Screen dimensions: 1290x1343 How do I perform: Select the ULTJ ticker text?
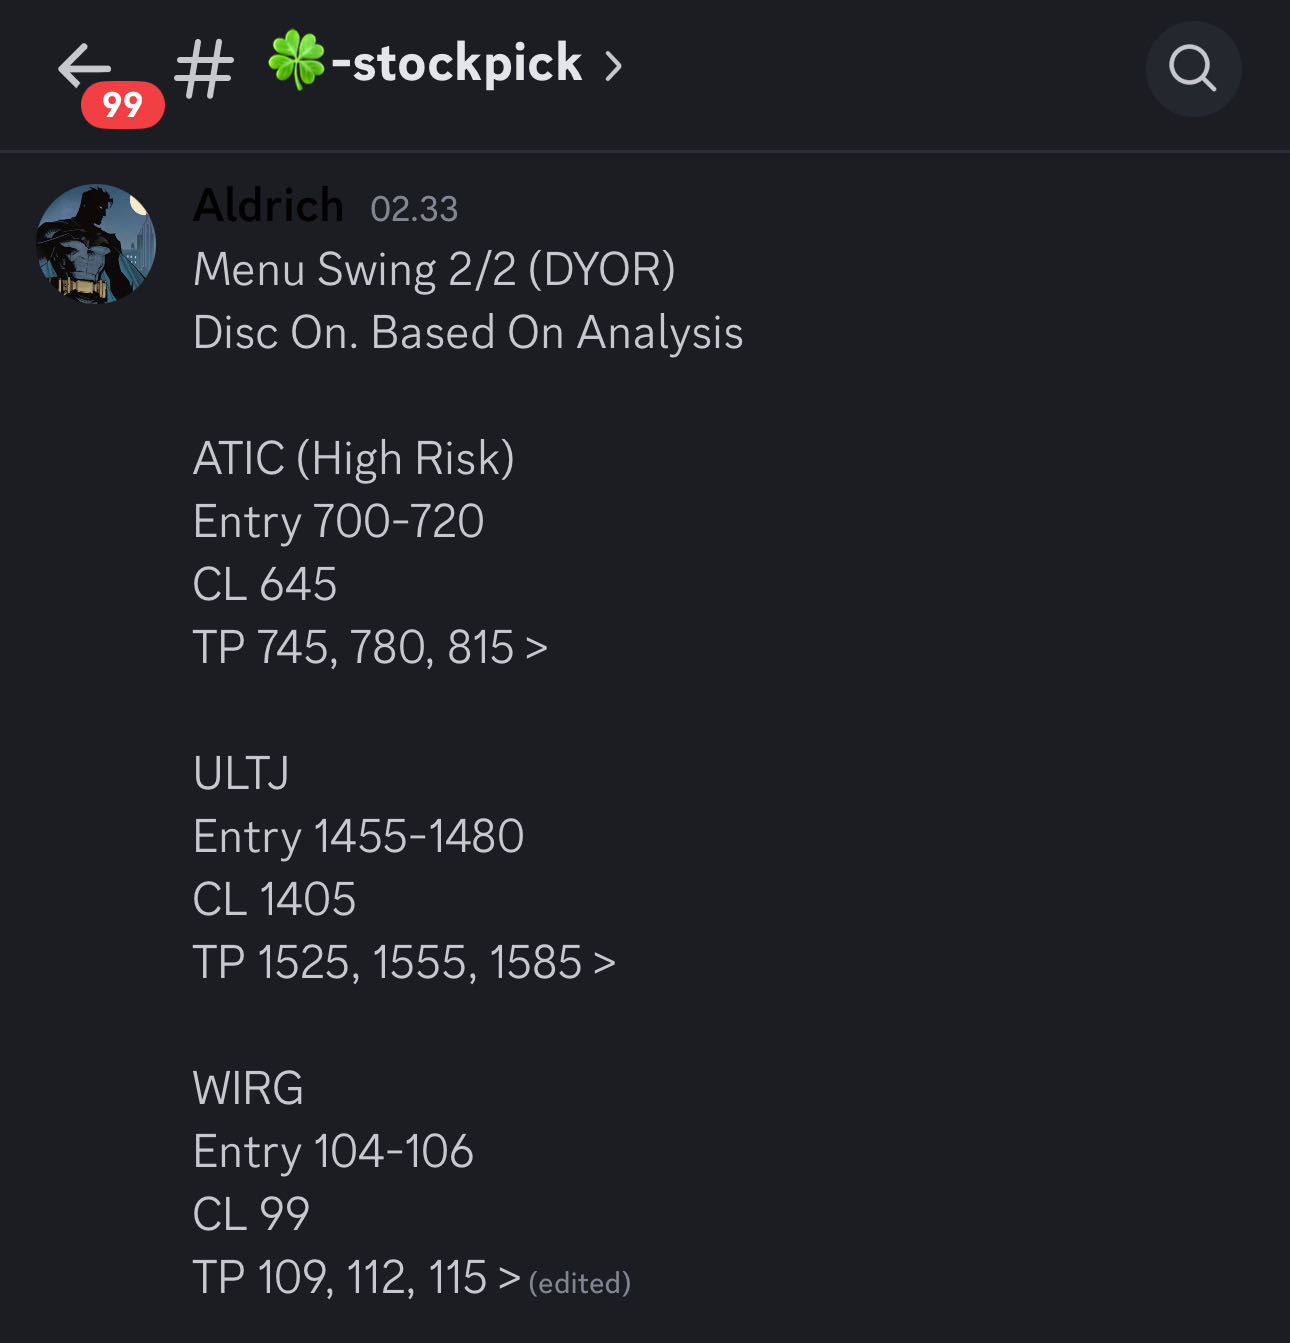pyautogui.click(x=241, y=774)
